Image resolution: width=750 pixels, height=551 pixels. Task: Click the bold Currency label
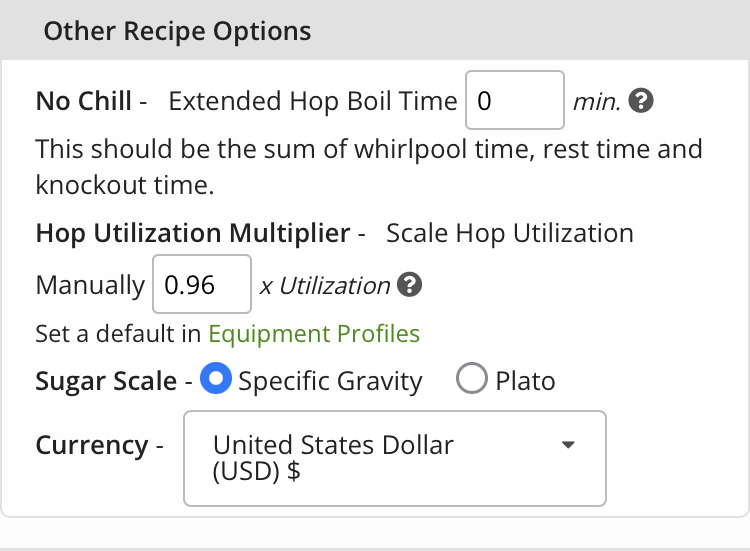(x=91, y=446)
